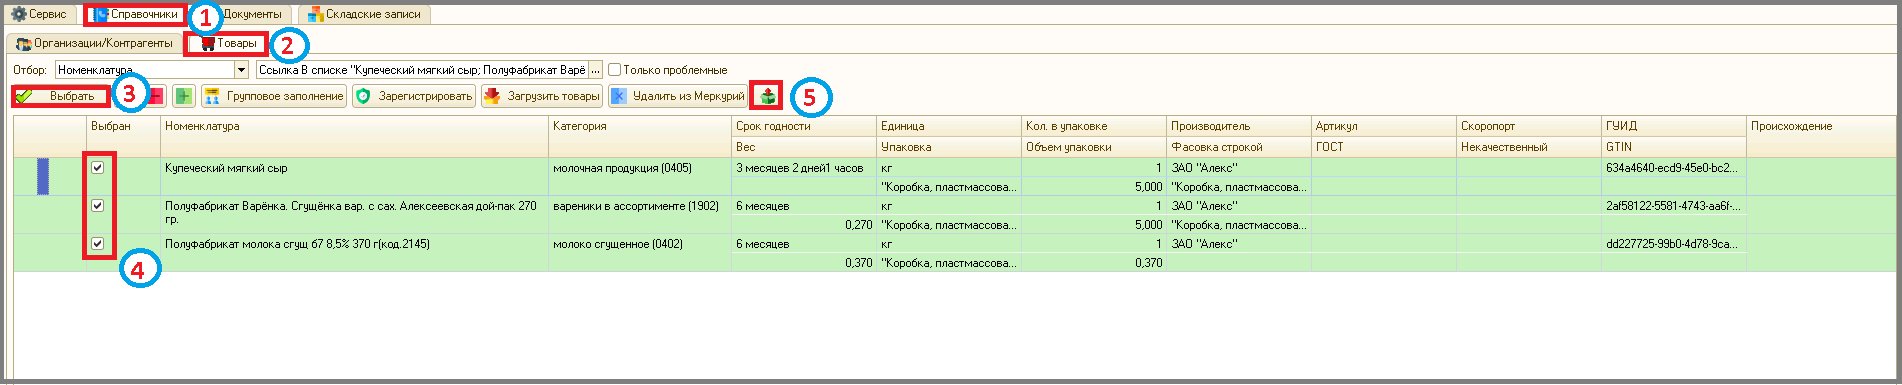Uncheck the checkbox for Полуфабрикат молока сгущ row
Viewport: 1902px width, 385px height.
(98, 243)
